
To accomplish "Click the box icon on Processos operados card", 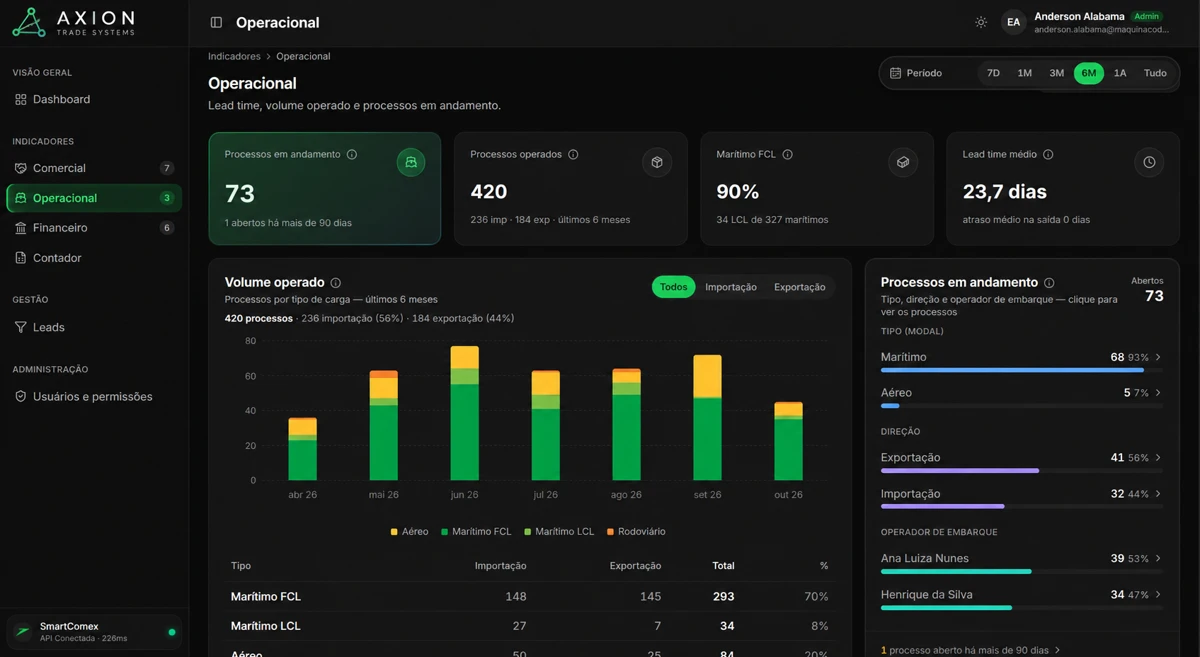I will click(x=657, y=162).
